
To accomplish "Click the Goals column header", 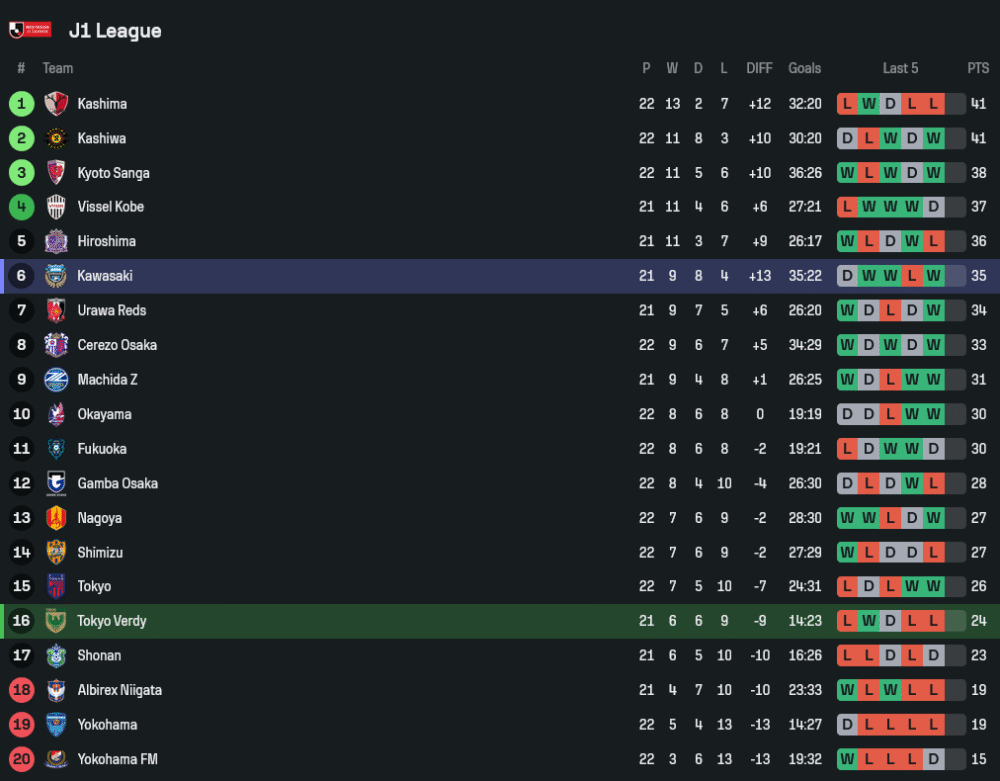I will click(x=804, y=68).
